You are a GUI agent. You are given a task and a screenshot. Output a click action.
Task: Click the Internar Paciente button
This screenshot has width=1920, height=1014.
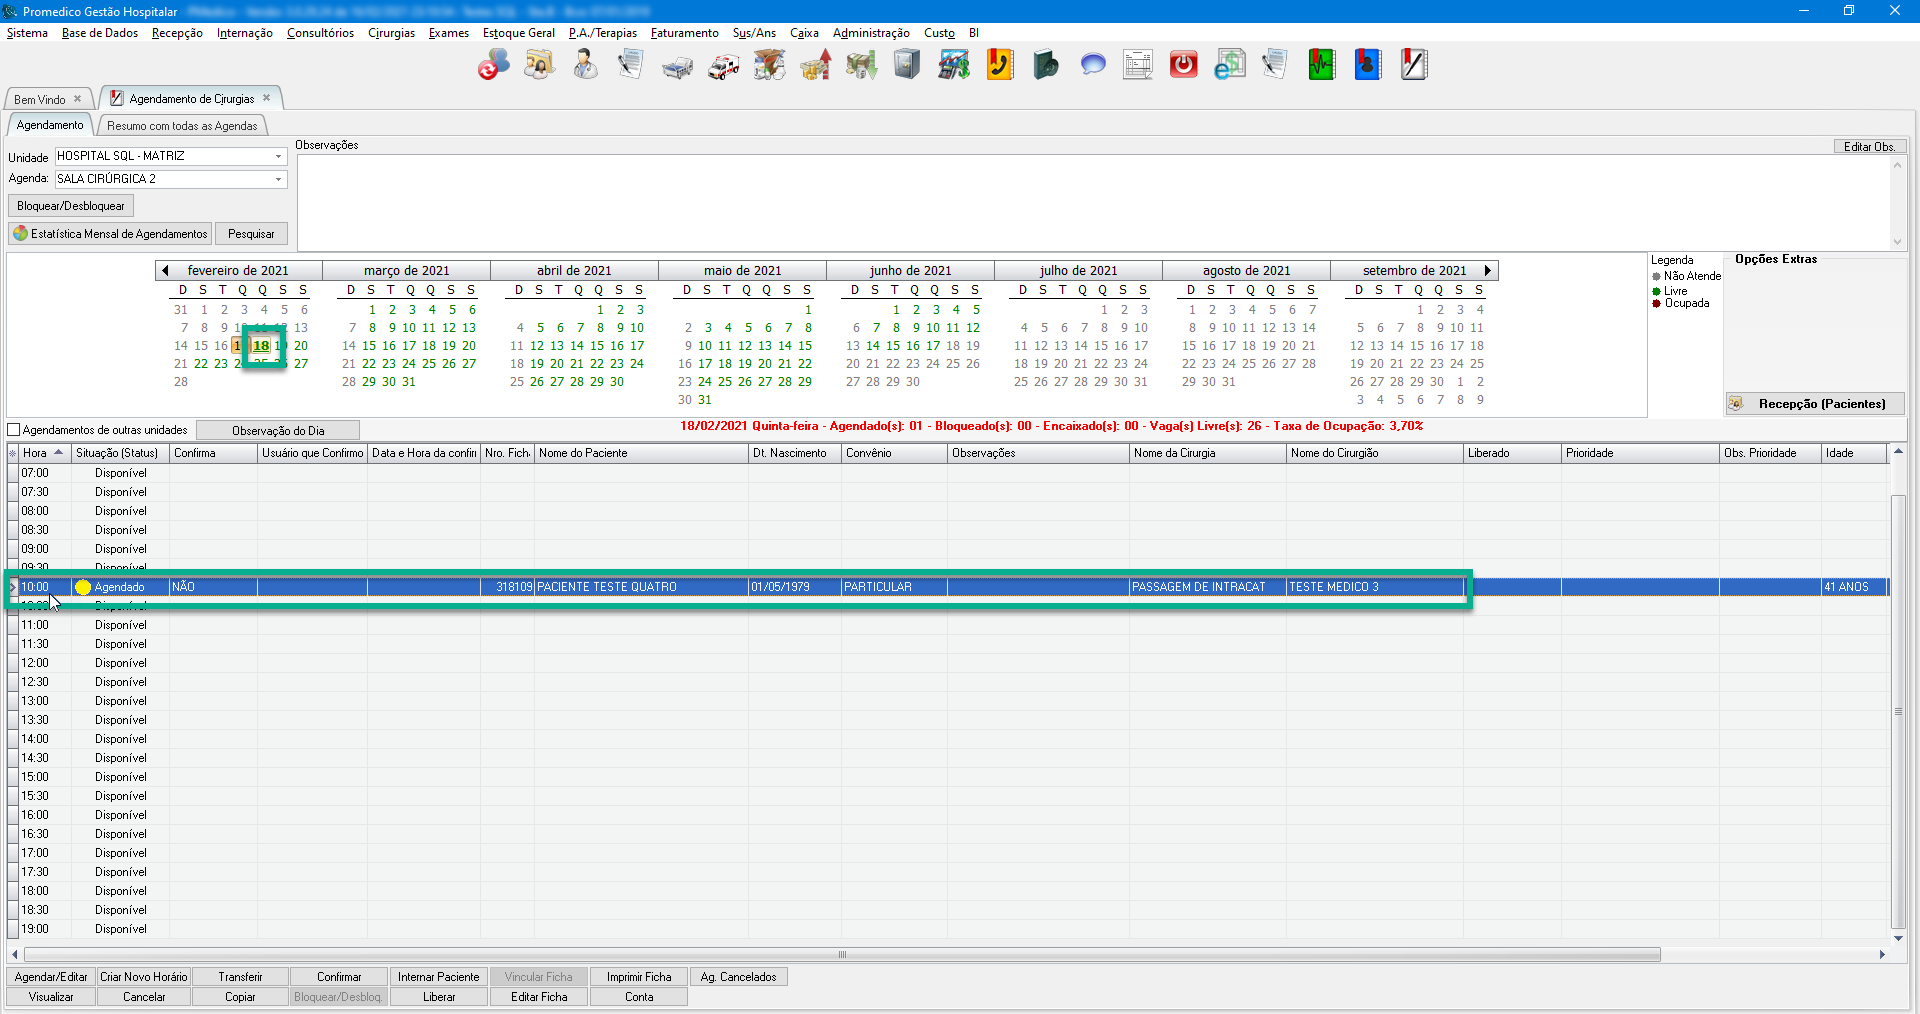(438, 977)
